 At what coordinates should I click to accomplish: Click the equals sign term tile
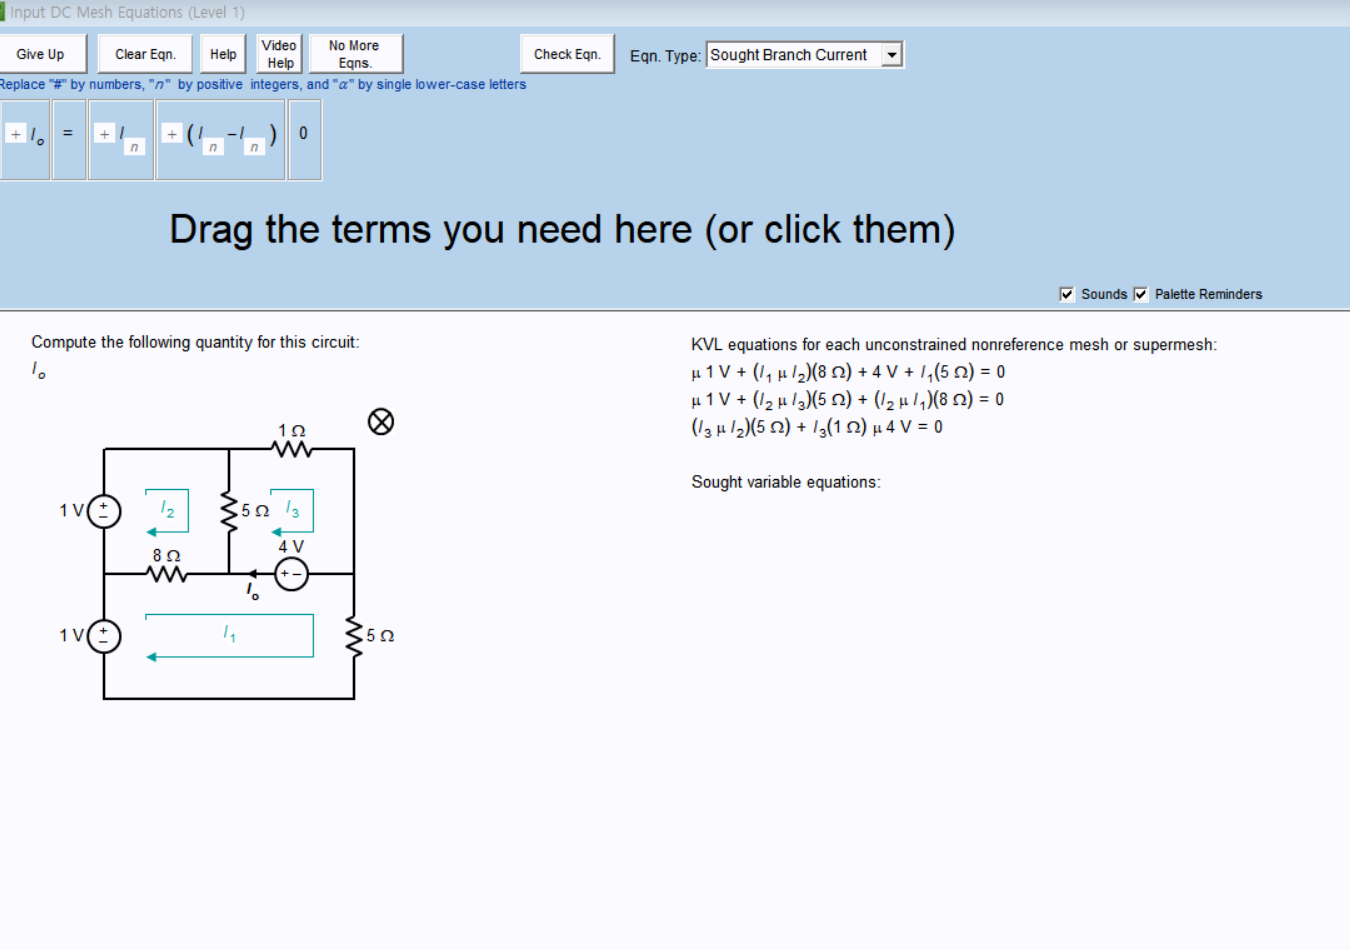point(69,133)
